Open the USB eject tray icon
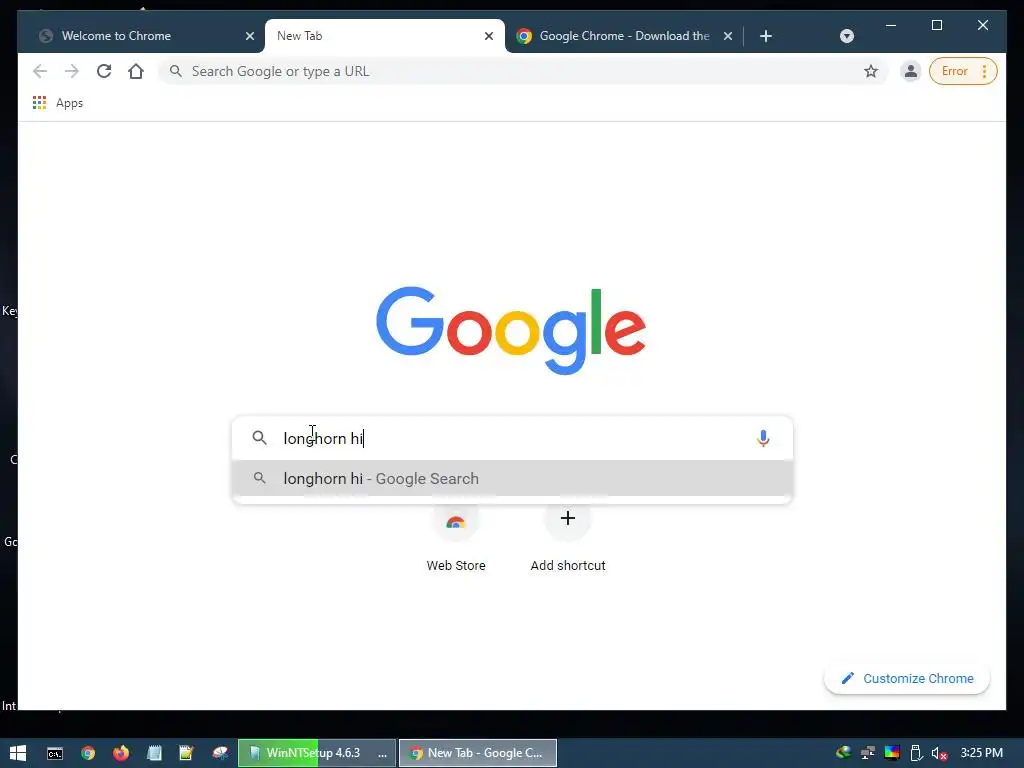 click(x=916, y=753)
